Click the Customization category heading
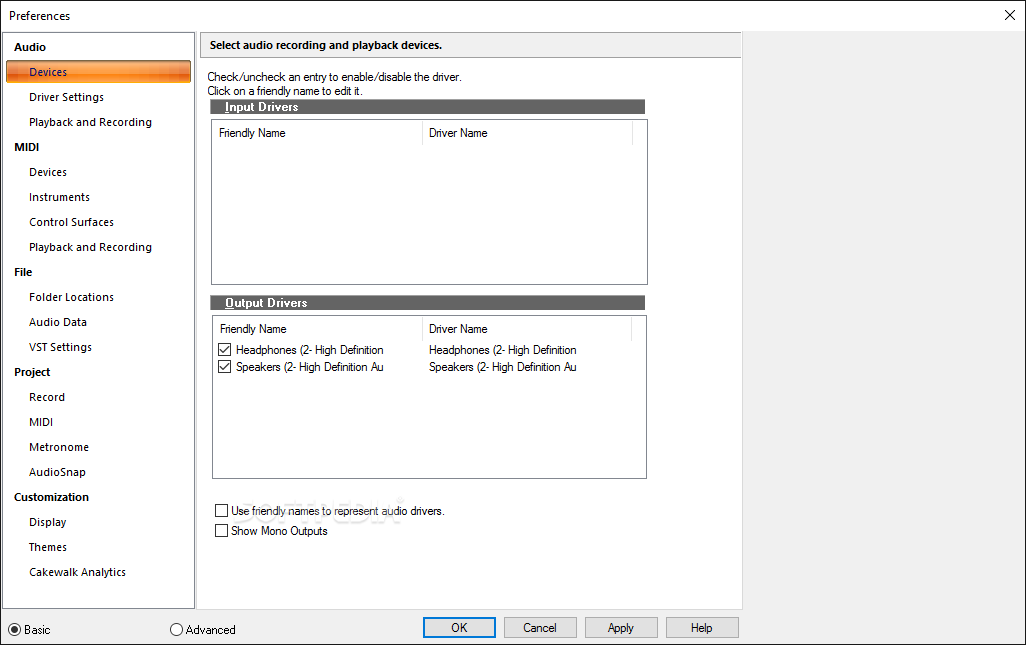The width and height of the screenshot is (1026, 645). (x=51, y=497)
